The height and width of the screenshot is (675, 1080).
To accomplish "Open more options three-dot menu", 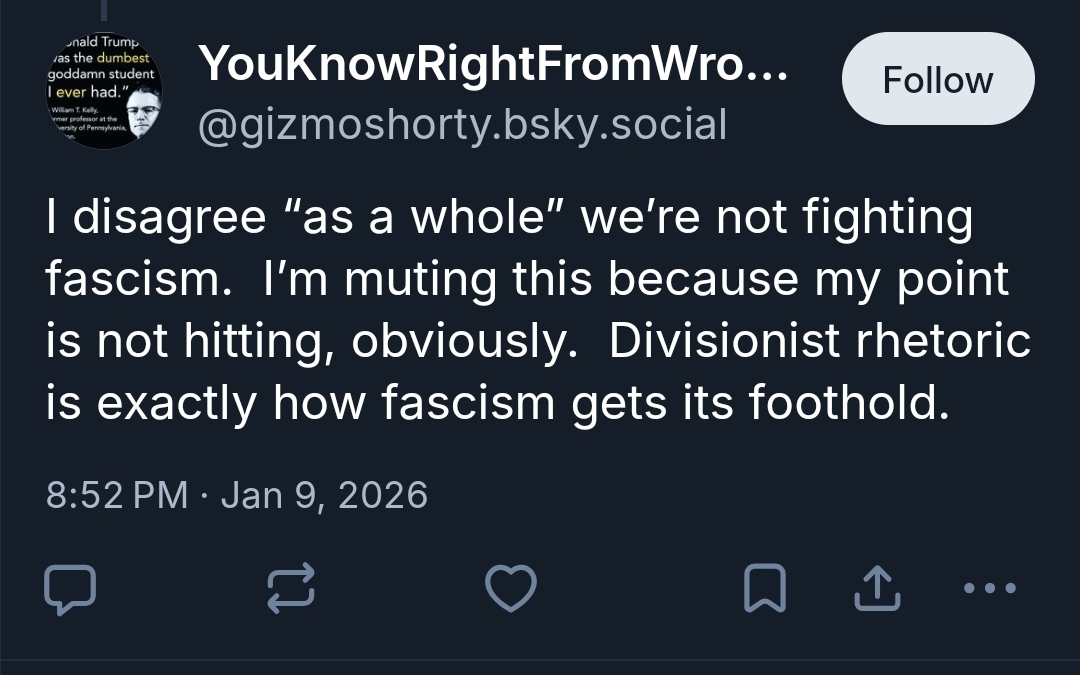I will pos(988,588).
